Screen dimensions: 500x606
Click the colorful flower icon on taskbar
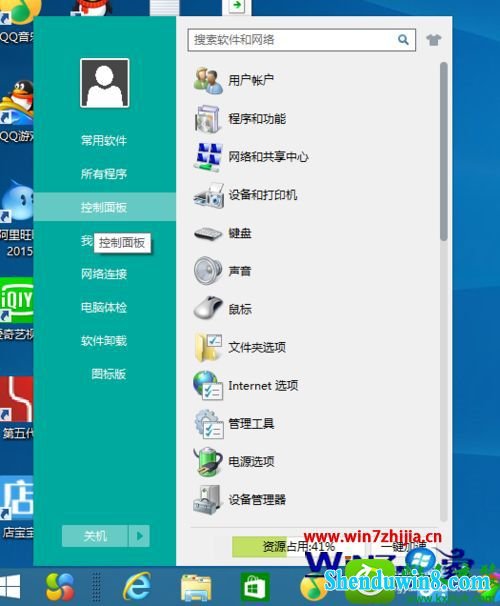(x=60, y=587)
